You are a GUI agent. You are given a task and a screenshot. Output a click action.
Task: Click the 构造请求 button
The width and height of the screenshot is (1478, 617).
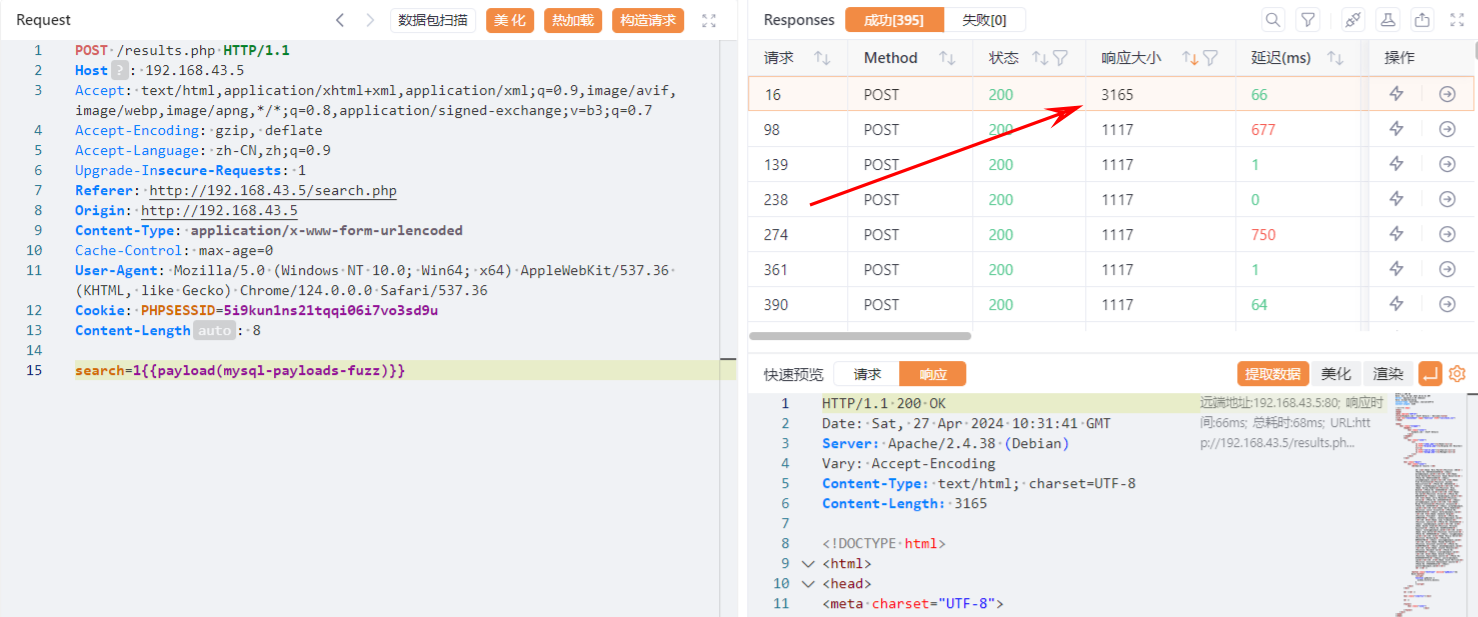coord(648,20)
